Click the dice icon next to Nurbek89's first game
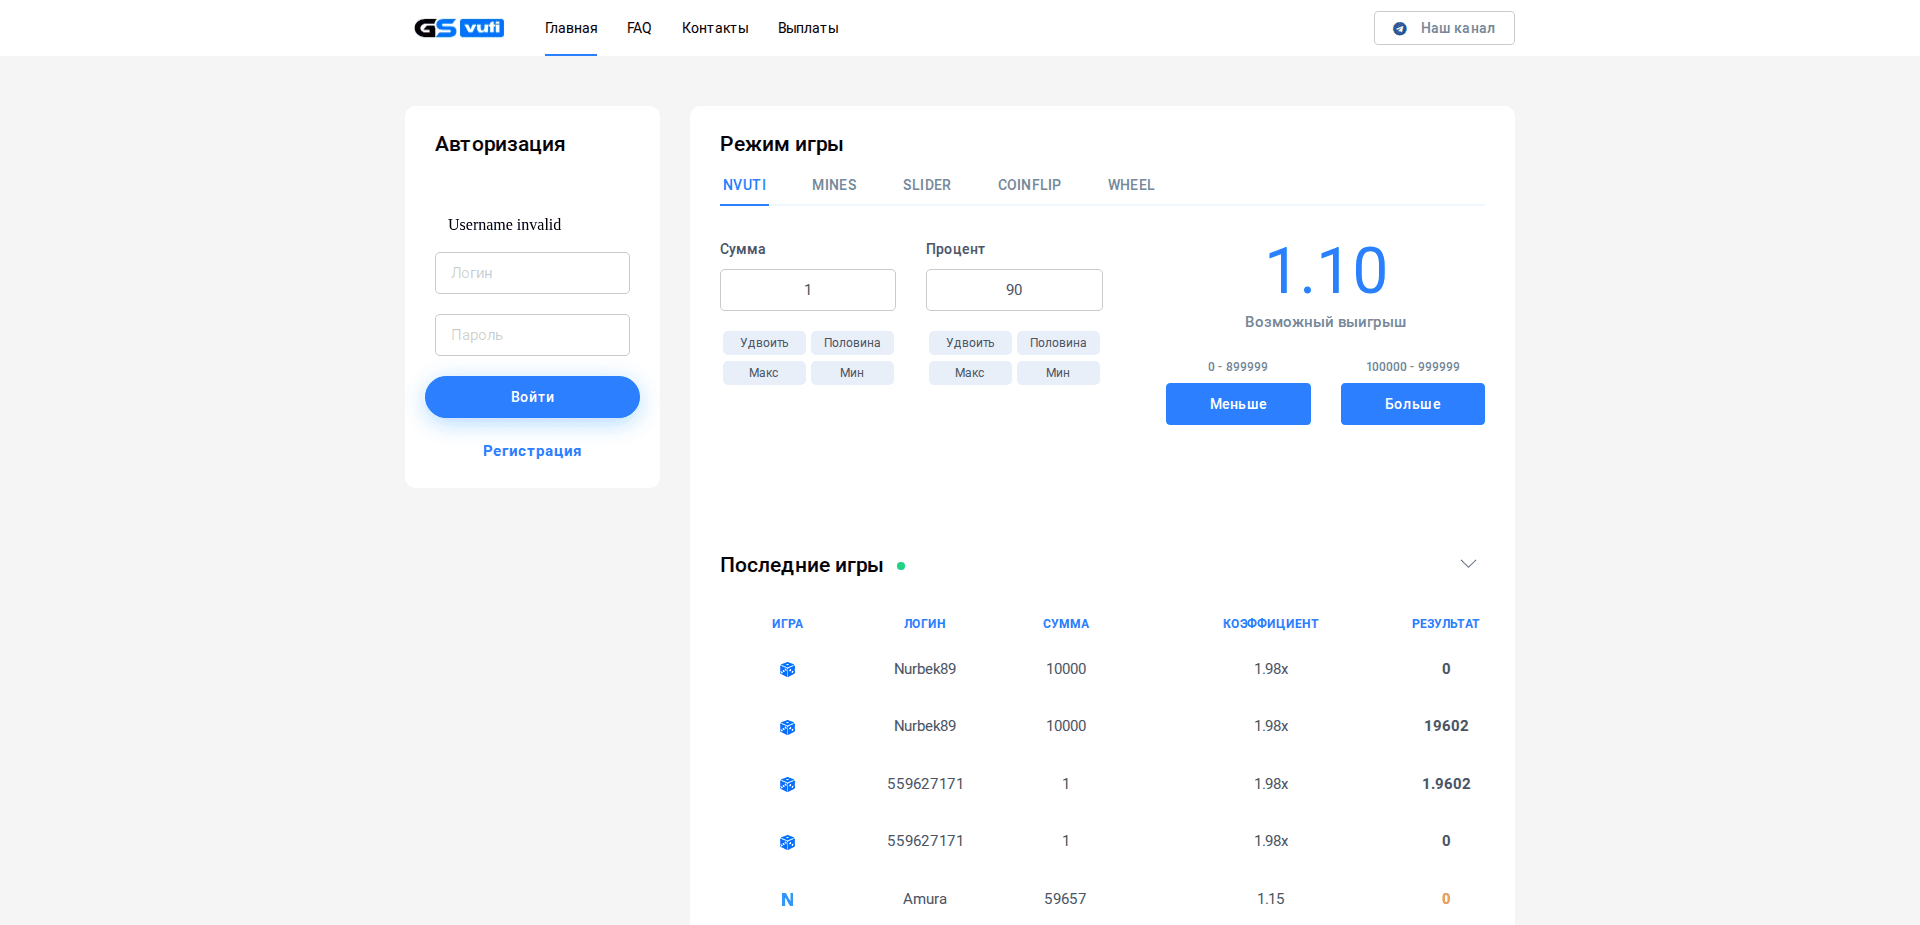The height and width of the screenshot is (925, 1920). click(x=787, y=669)
